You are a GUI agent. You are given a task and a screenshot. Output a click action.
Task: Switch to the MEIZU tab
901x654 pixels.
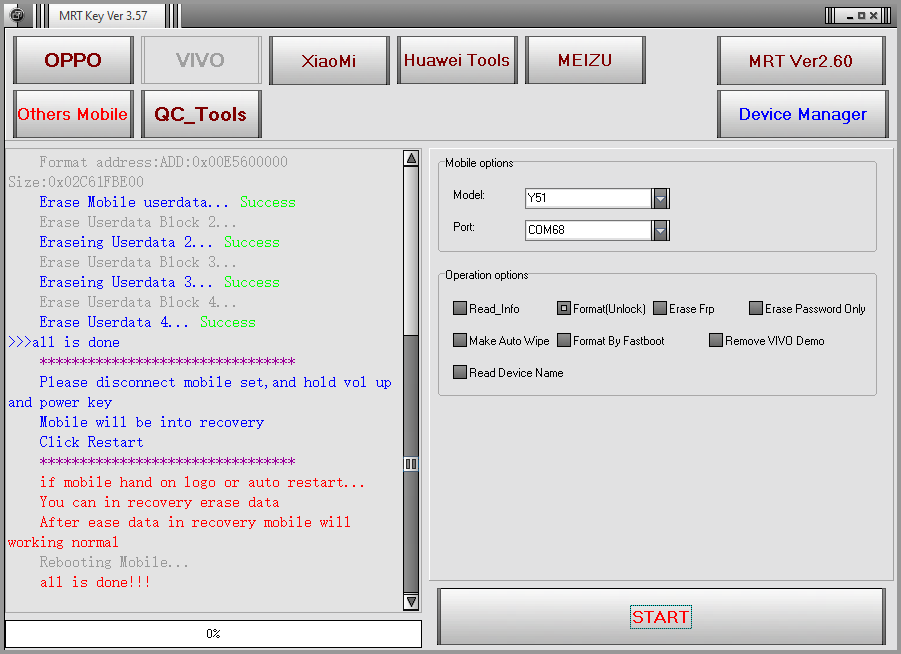coord(585,60)
